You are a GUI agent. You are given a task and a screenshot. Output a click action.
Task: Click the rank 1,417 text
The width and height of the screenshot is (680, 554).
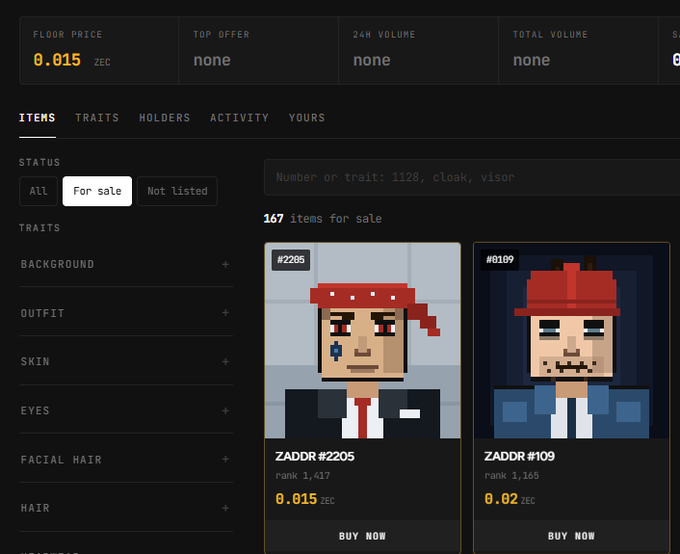tap(303, 476)
